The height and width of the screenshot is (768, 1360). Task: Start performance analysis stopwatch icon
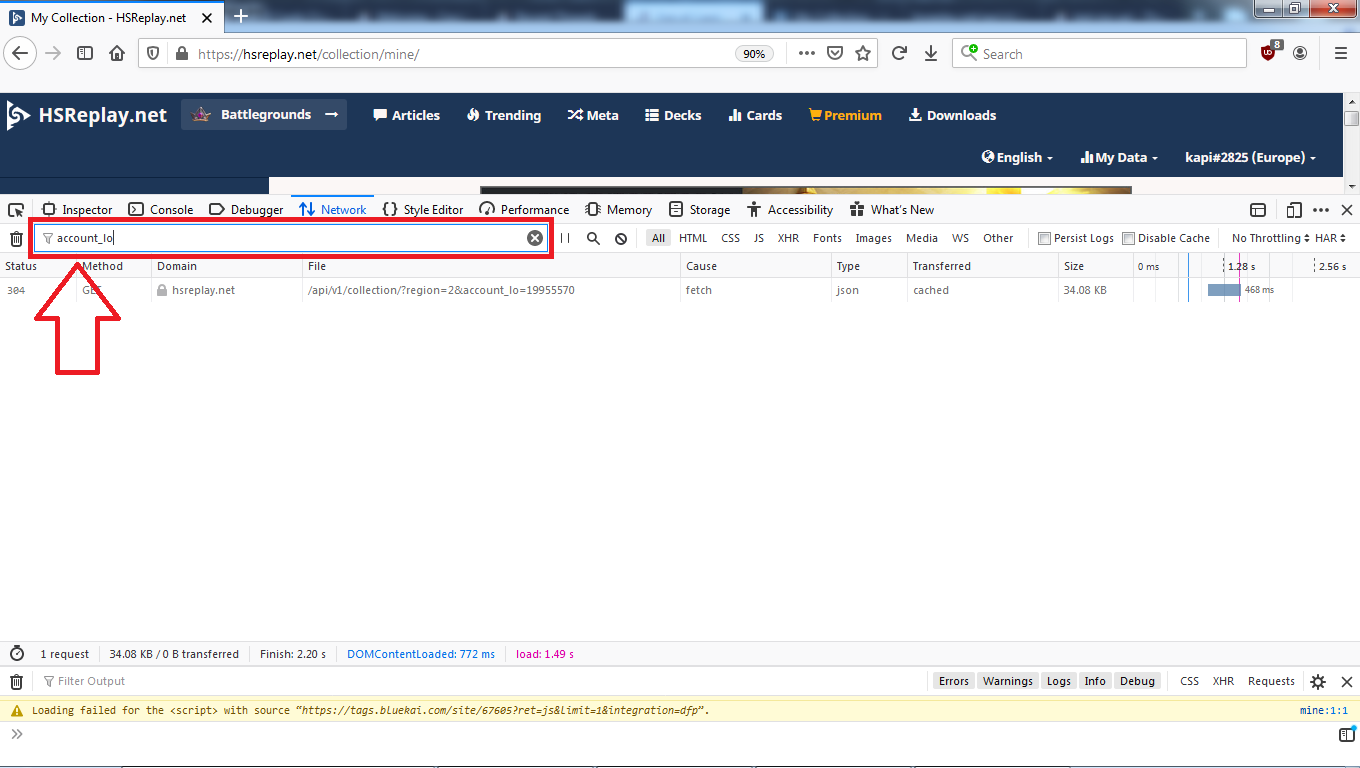coord(16,654)
